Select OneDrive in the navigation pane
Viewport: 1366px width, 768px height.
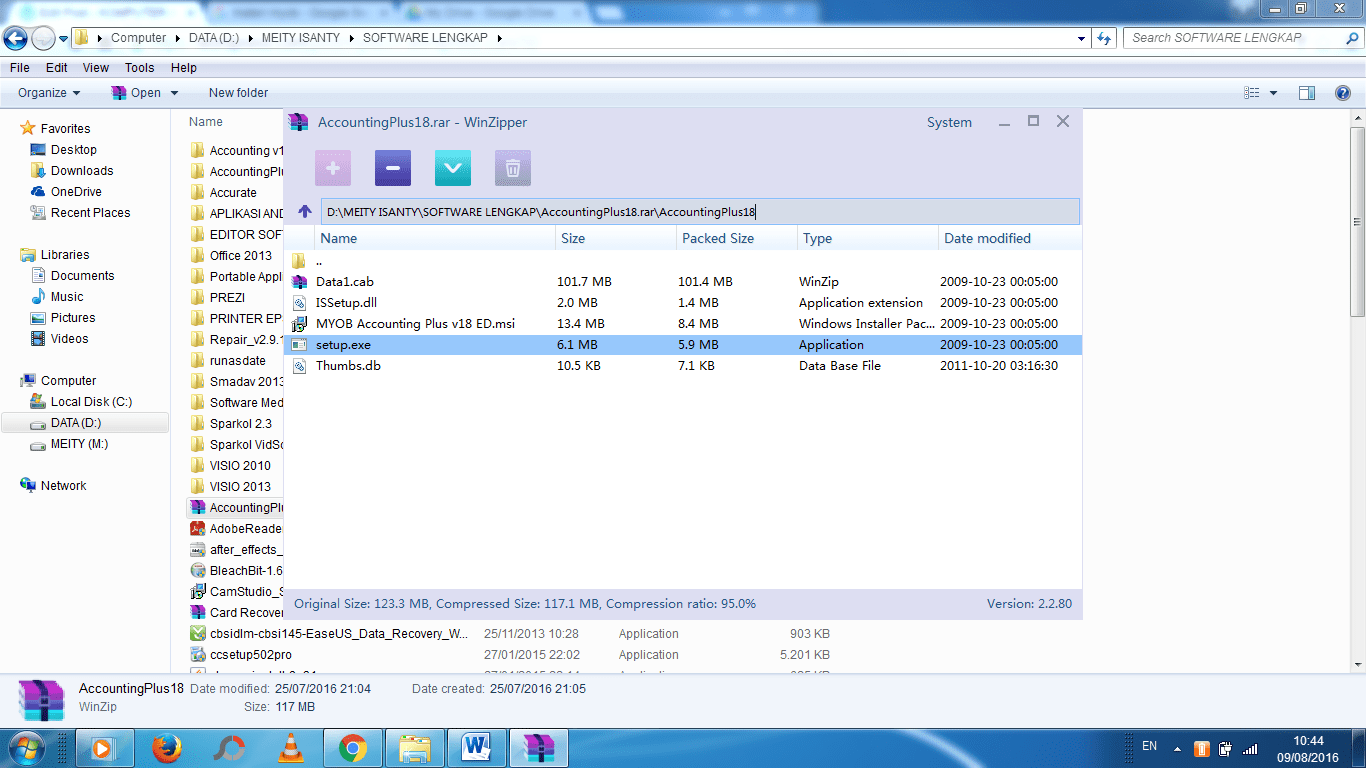pyautogui.click(x=76, y=192)
